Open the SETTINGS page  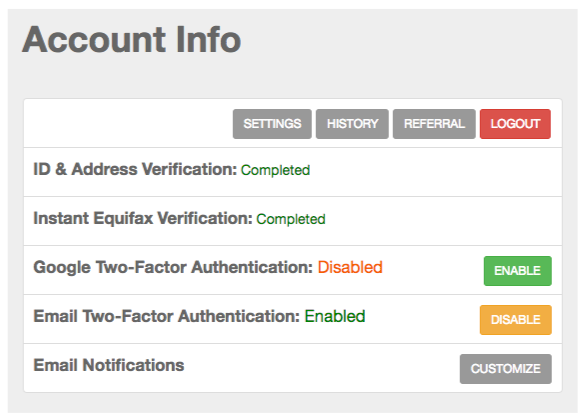[x=272, y=124]
